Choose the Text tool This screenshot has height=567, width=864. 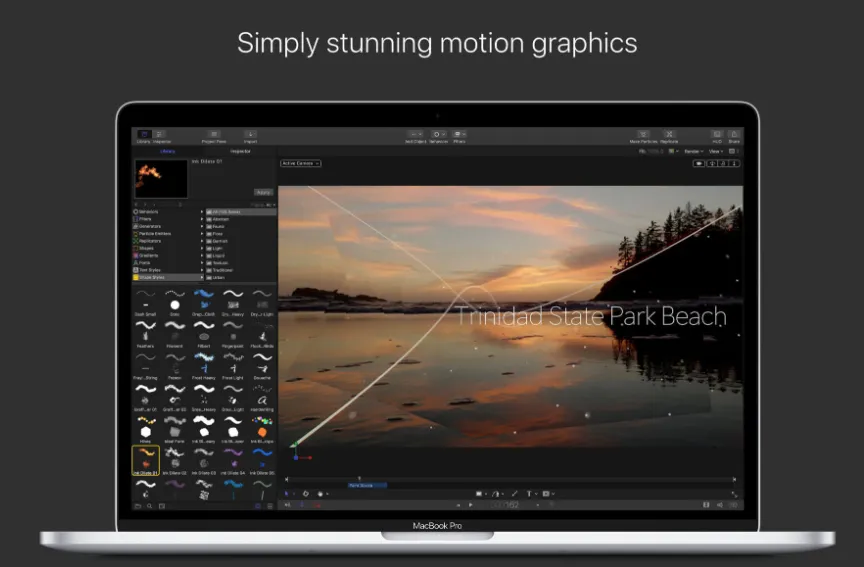[x=529, y=494]
